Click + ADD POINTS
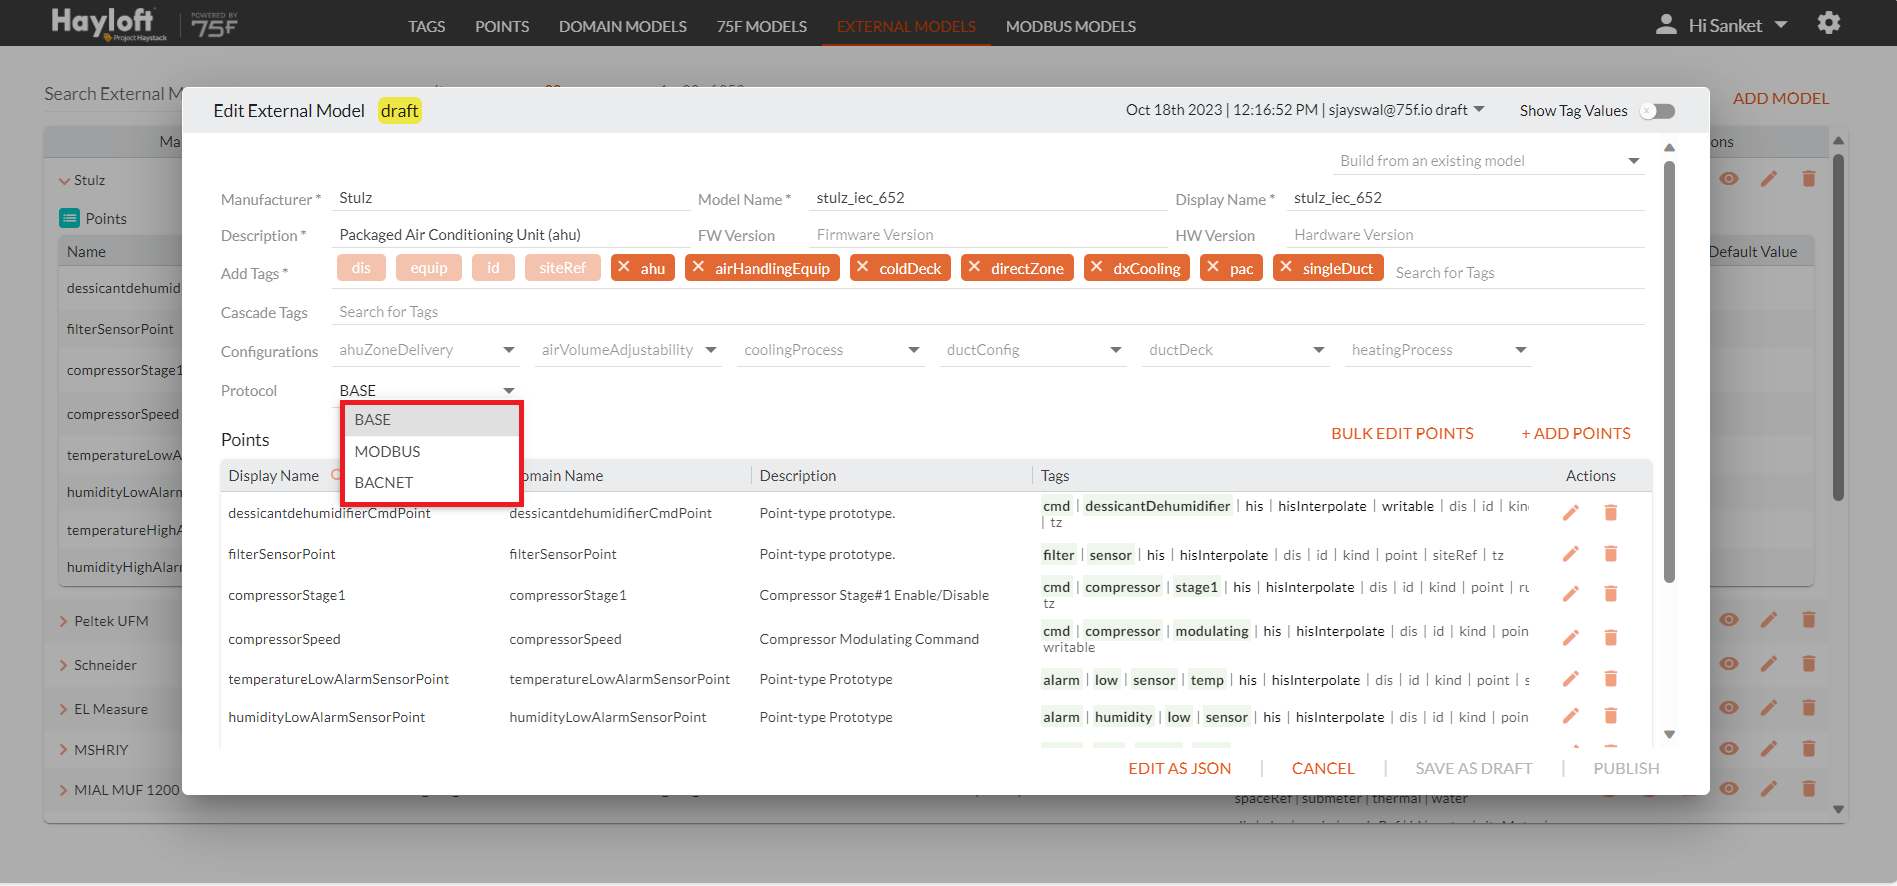1897x886 pixels. [x=1576, y=433]
